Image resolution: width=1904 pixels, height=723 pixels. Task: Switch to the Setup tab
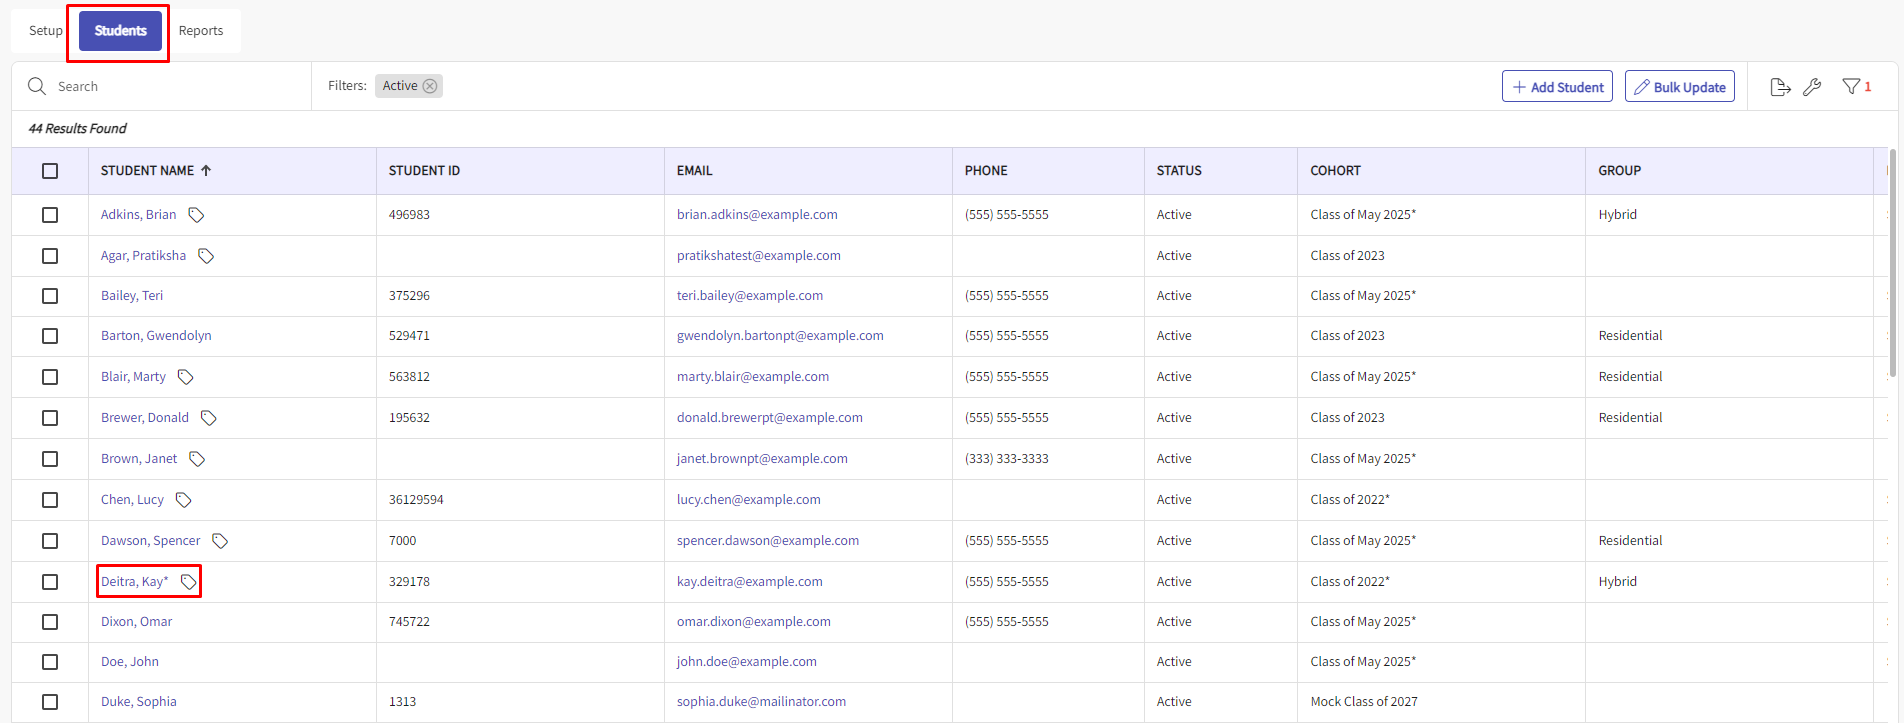pos(45,31)
